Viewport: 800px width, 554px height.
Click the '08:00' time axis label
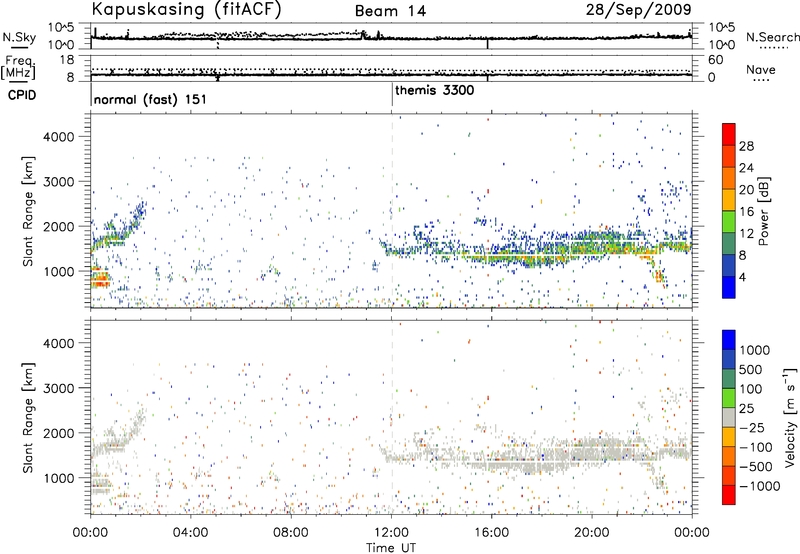291,533
